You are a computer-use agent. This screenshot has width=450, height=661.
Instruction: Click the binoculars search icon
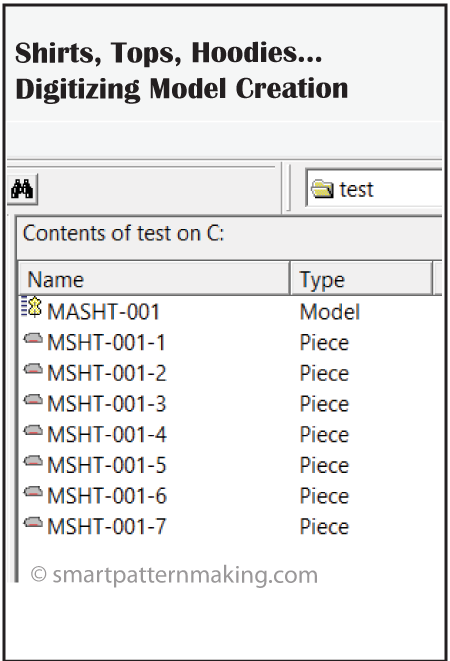22,189
